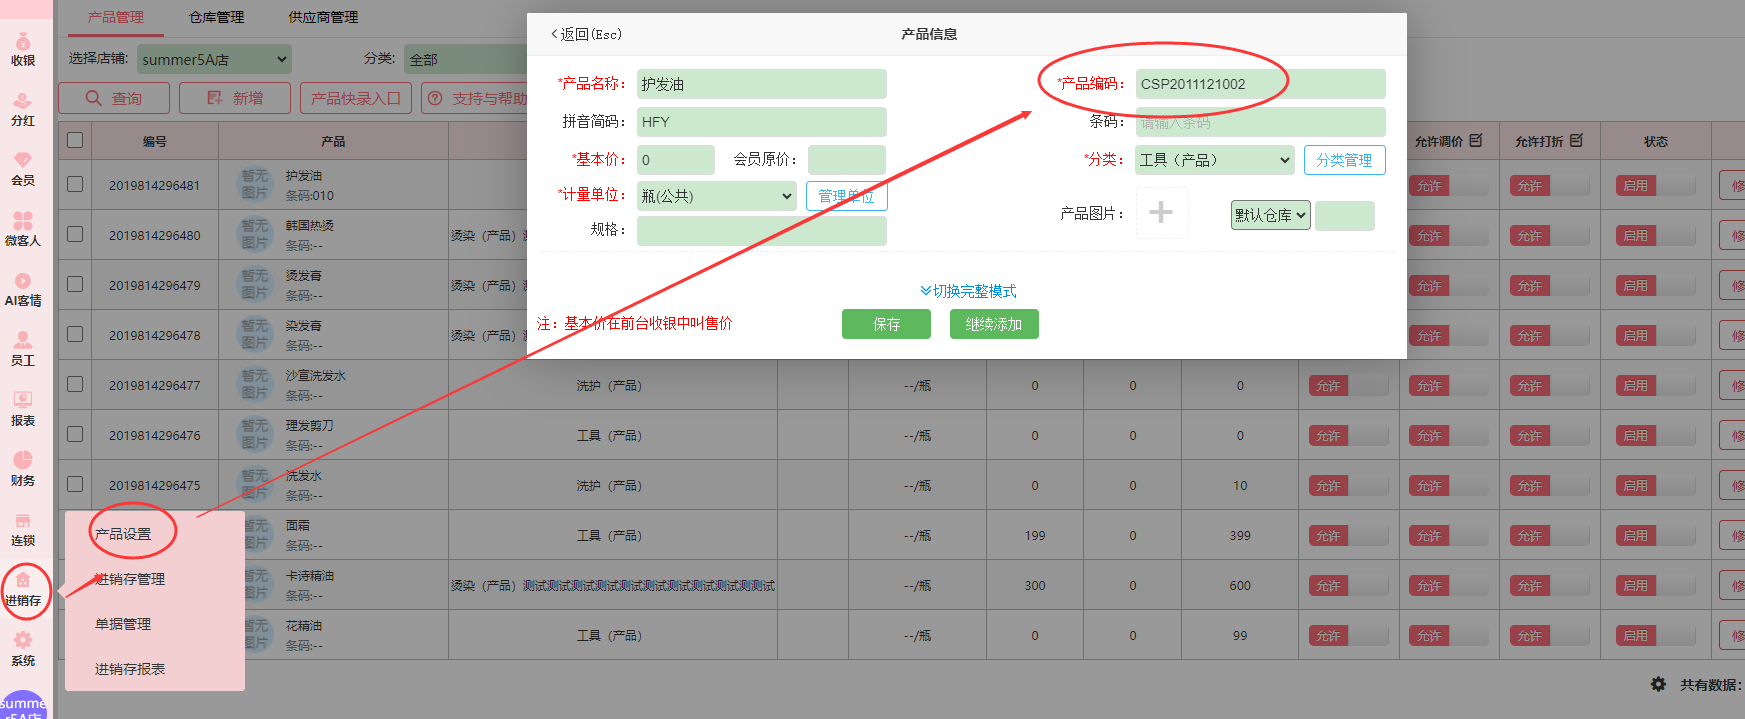Toggle 允许打折 for the 卡诗精油 row

click(1549, 586)
